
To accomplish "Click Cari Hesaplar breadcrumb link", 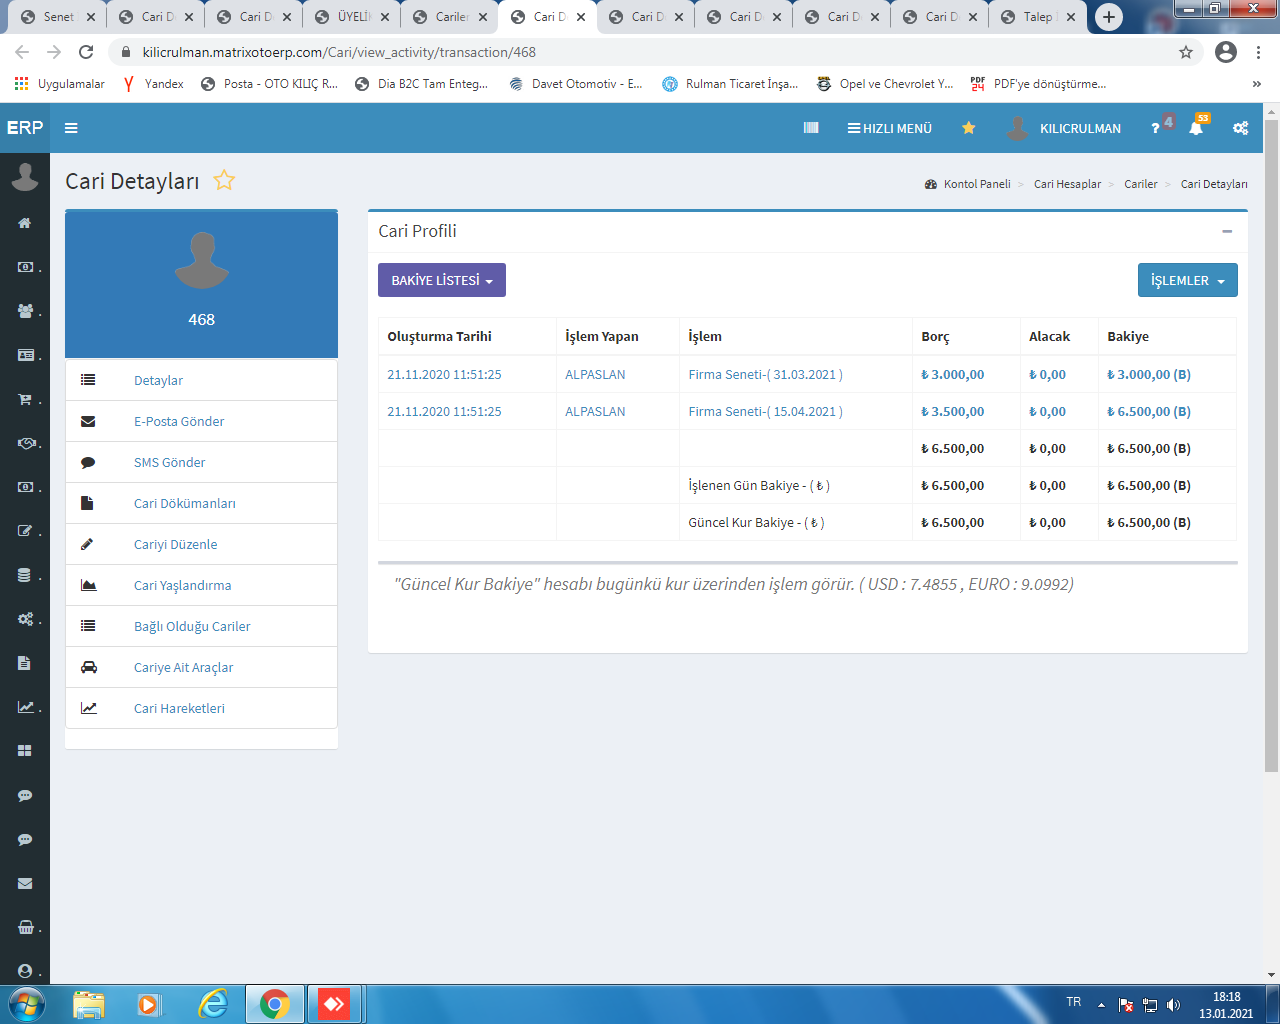I will point(1067,184).
